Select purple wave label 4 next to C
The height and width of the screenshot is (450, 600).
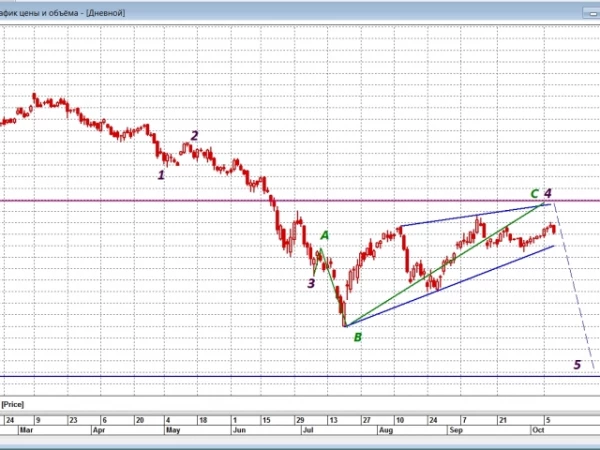tap(548, 193)
